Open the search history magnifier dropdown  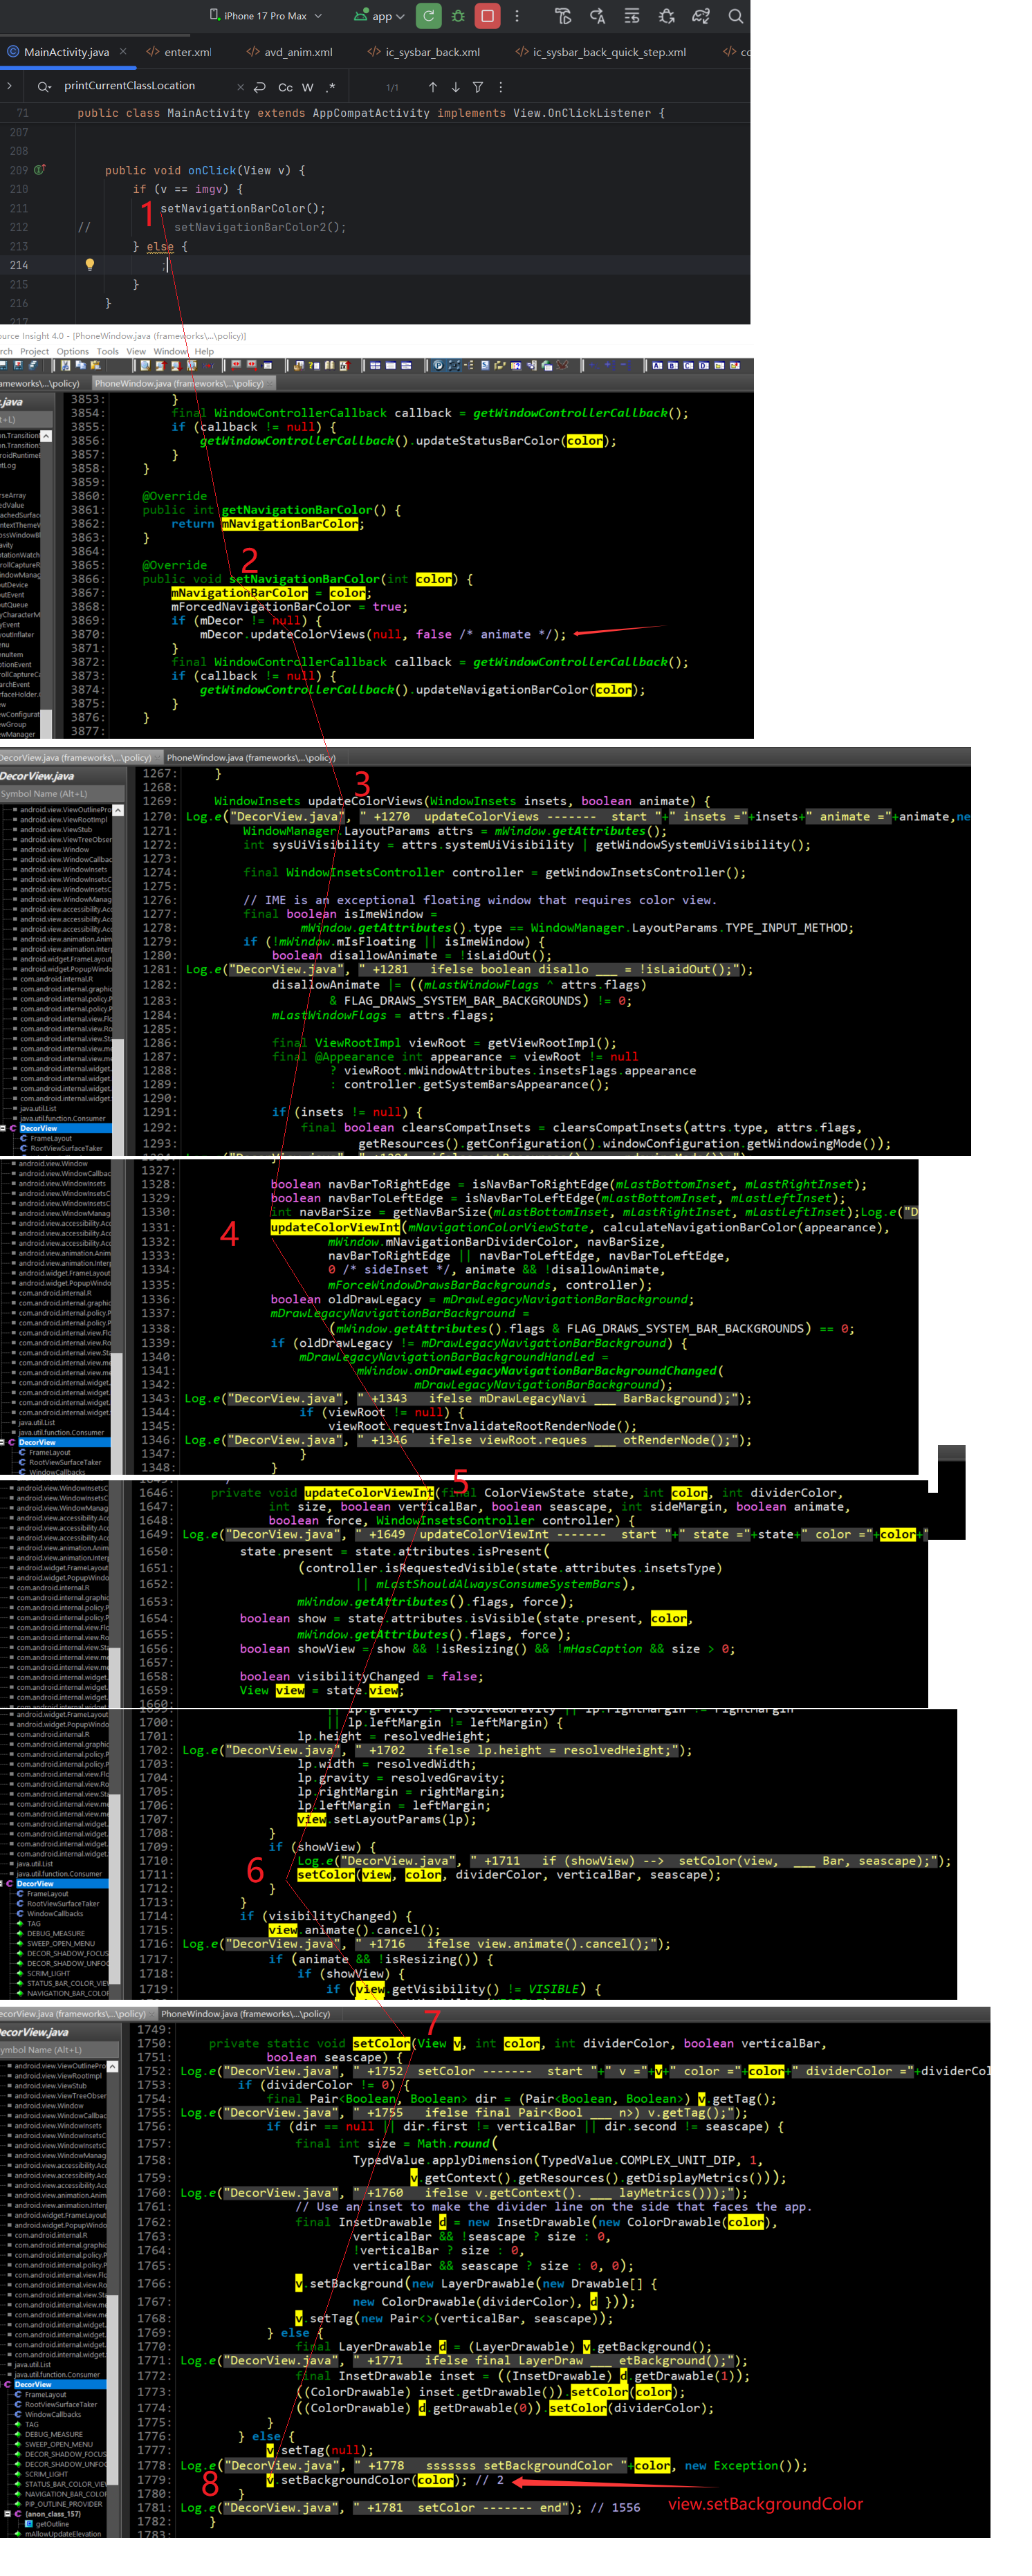click(44, 87)
